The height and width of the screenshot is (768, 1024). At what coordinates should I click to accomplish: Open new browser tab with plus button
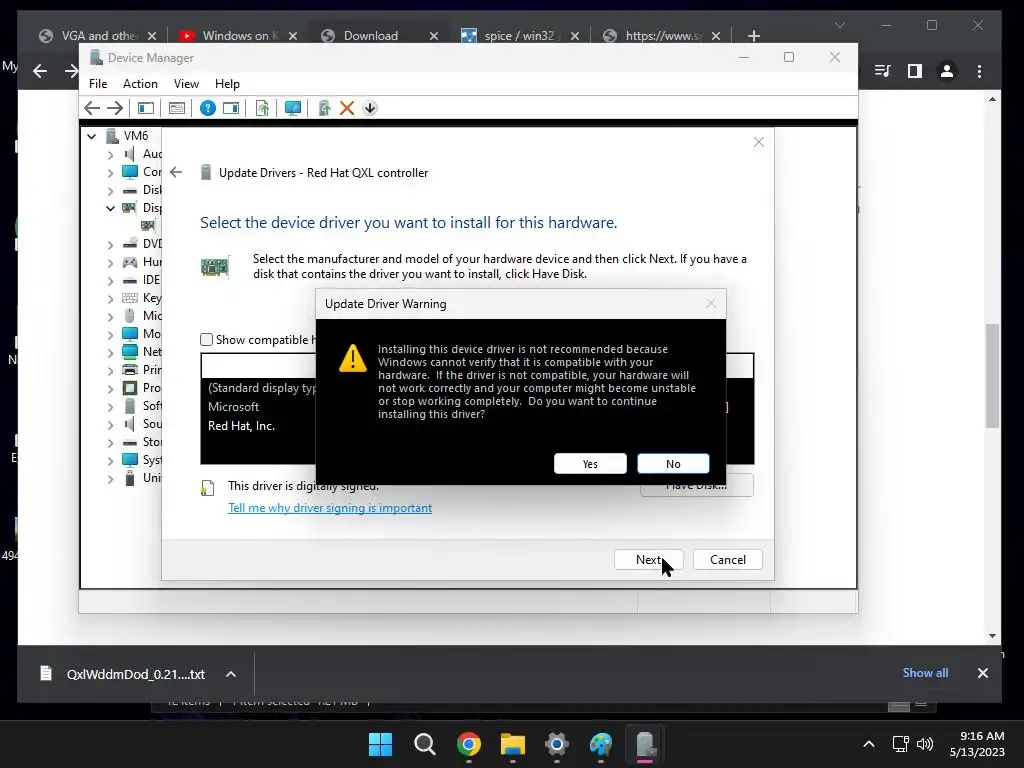(754, 36)
